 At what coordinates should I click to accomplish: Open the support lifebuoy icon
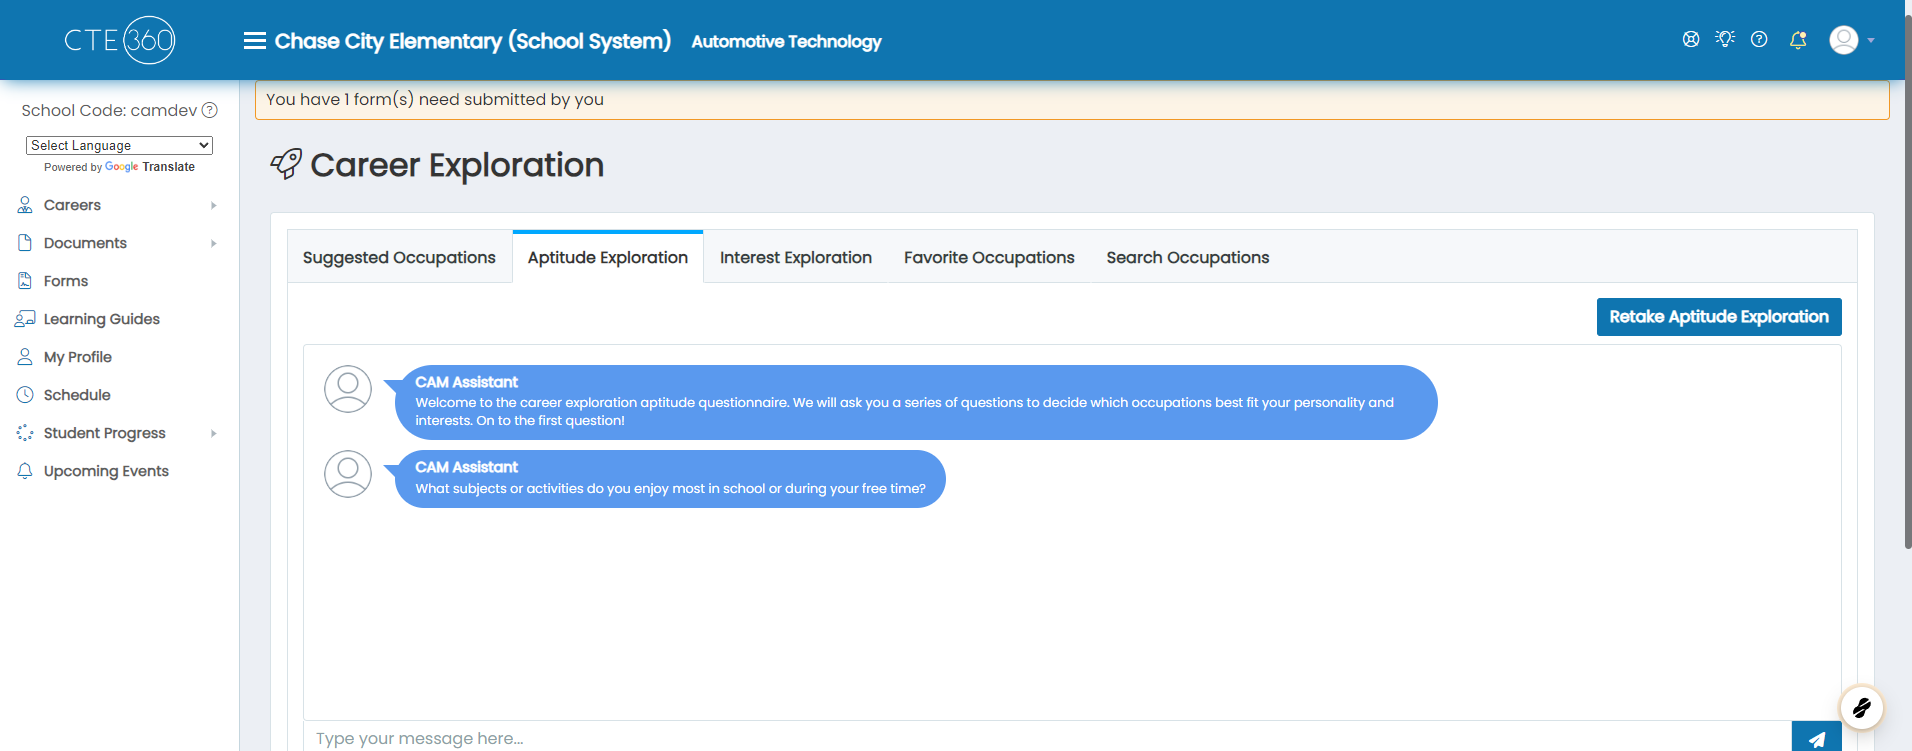1691,39
